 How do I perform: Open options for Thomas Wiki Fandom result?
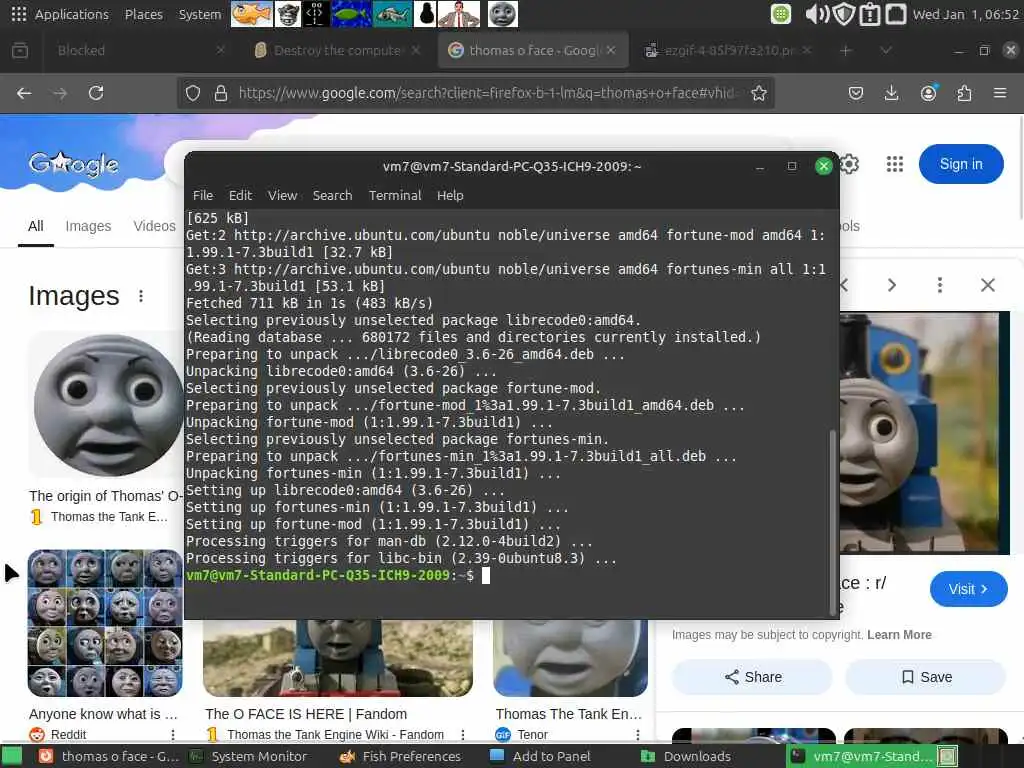[462, 735]
